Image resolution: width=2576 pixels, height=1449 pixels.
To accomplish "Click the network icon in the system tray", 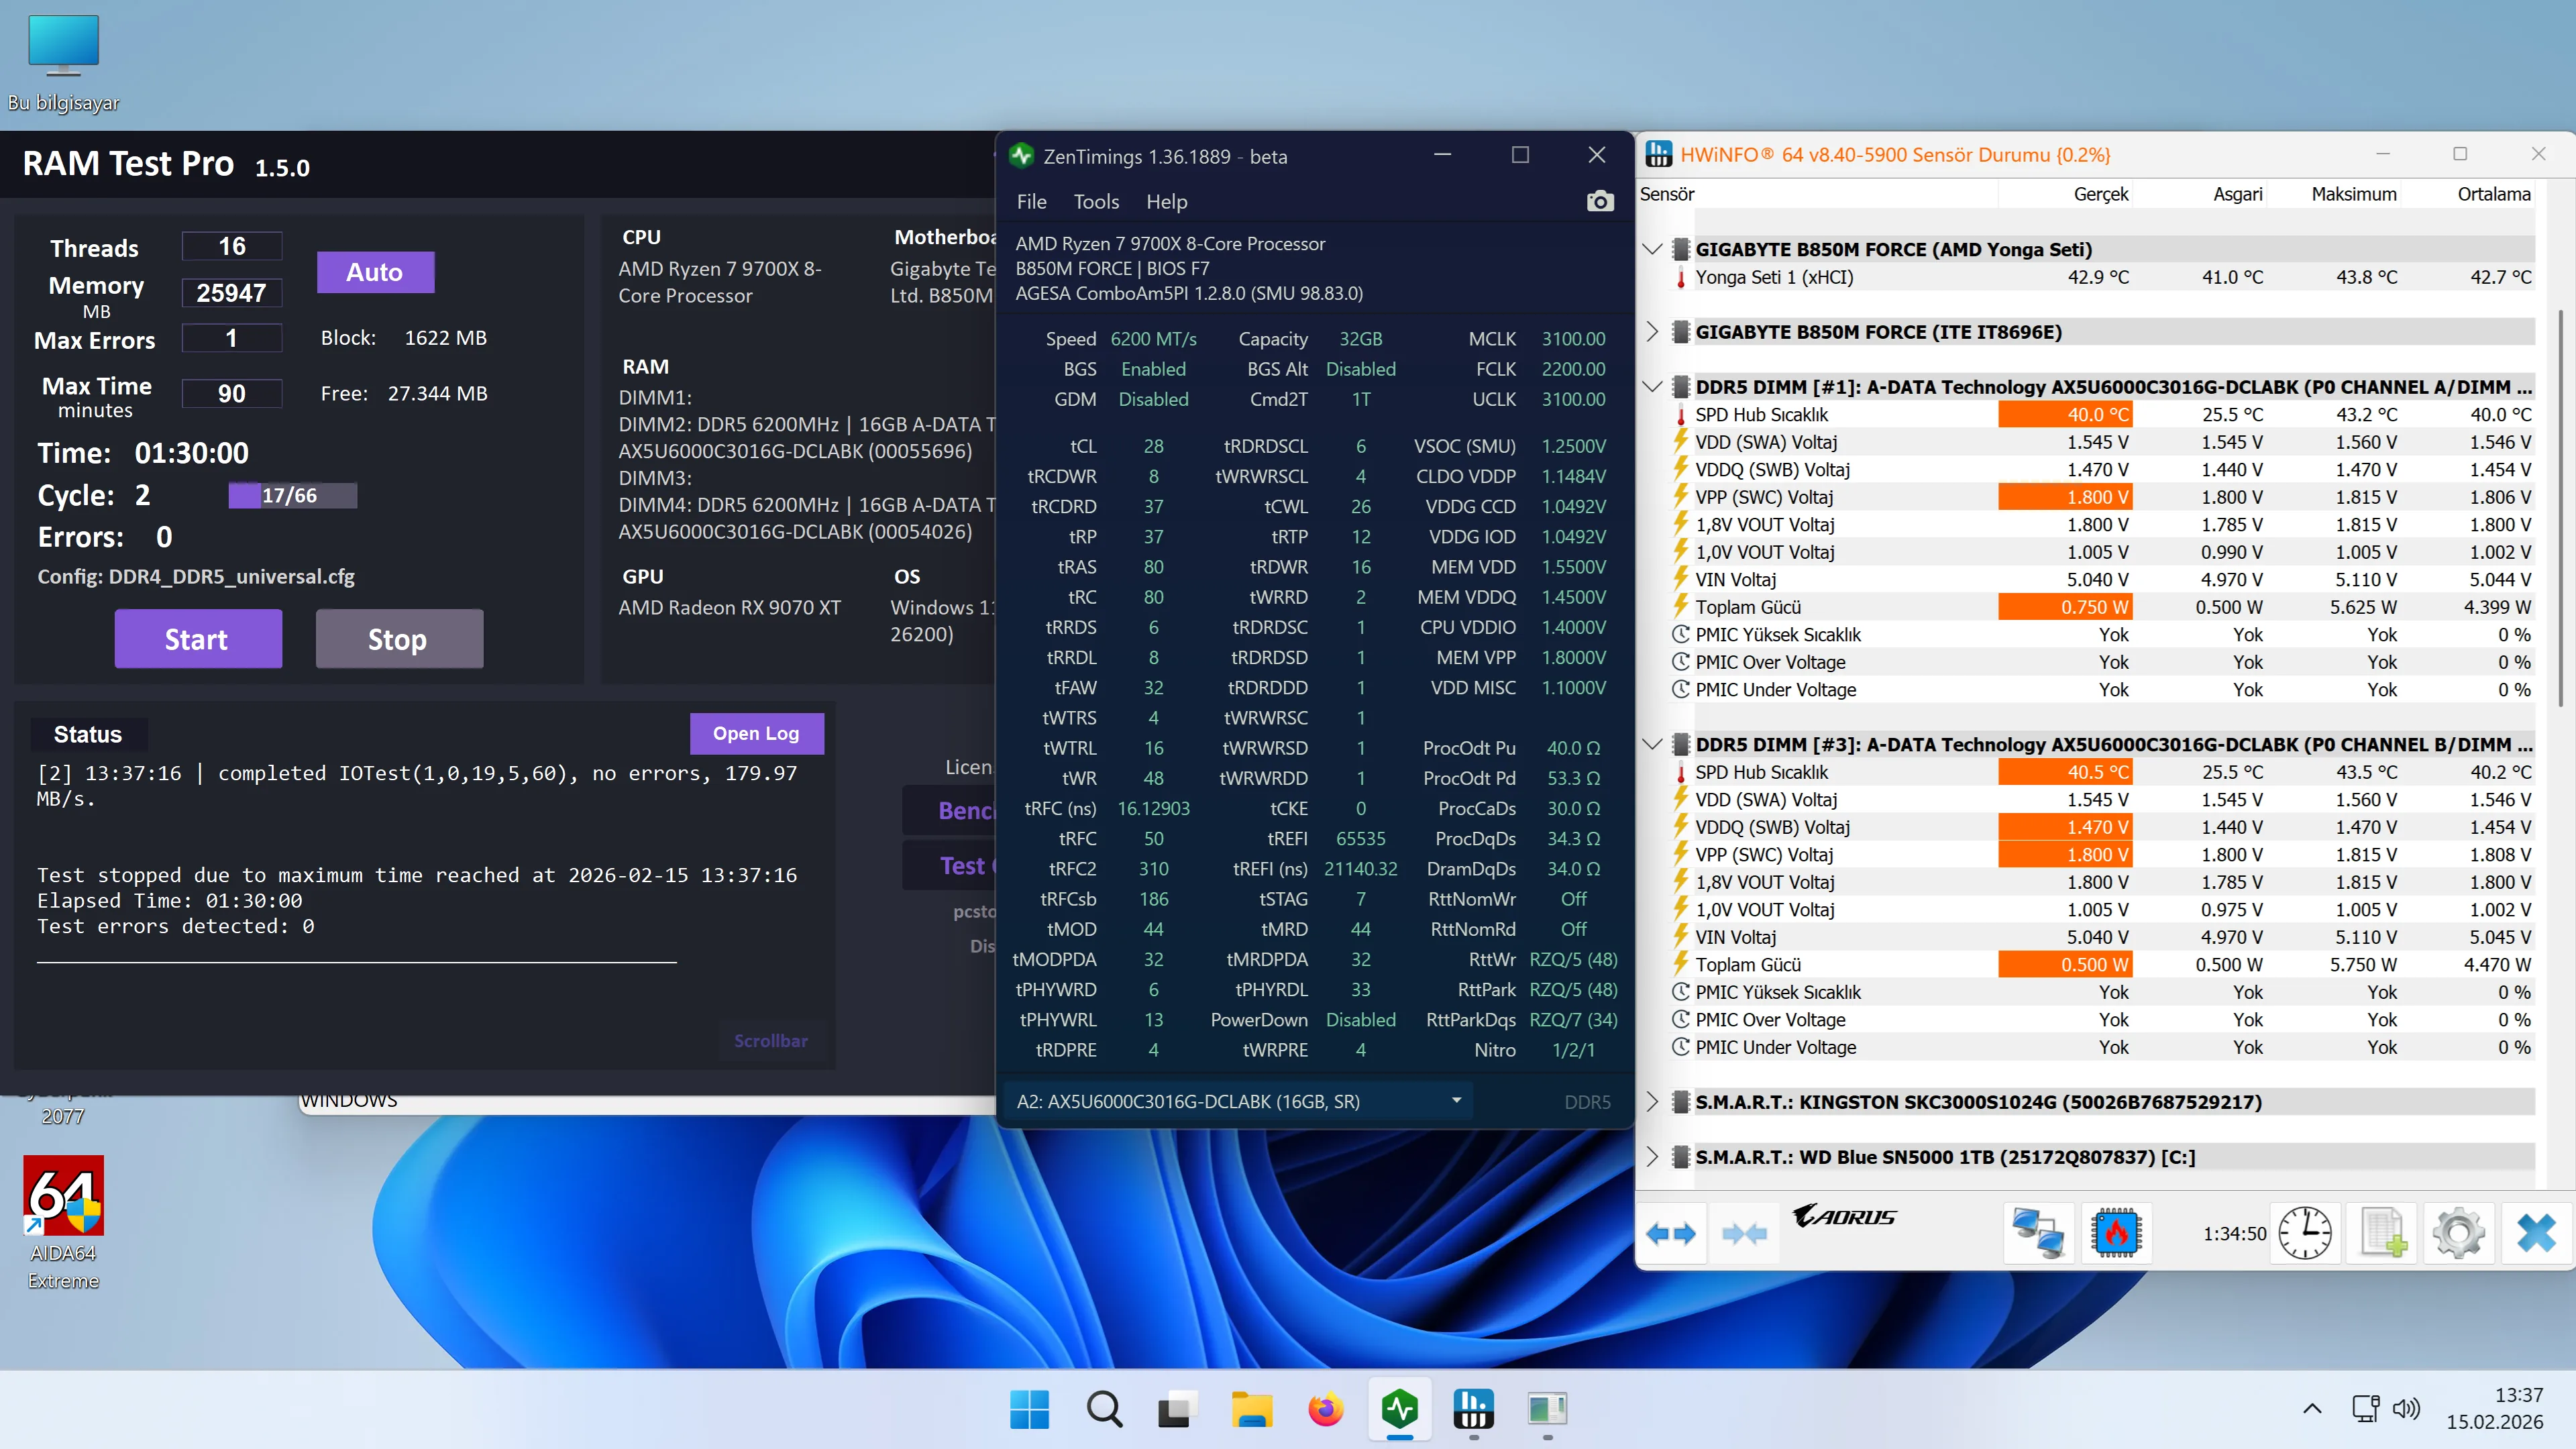I will [2365, 1408].
